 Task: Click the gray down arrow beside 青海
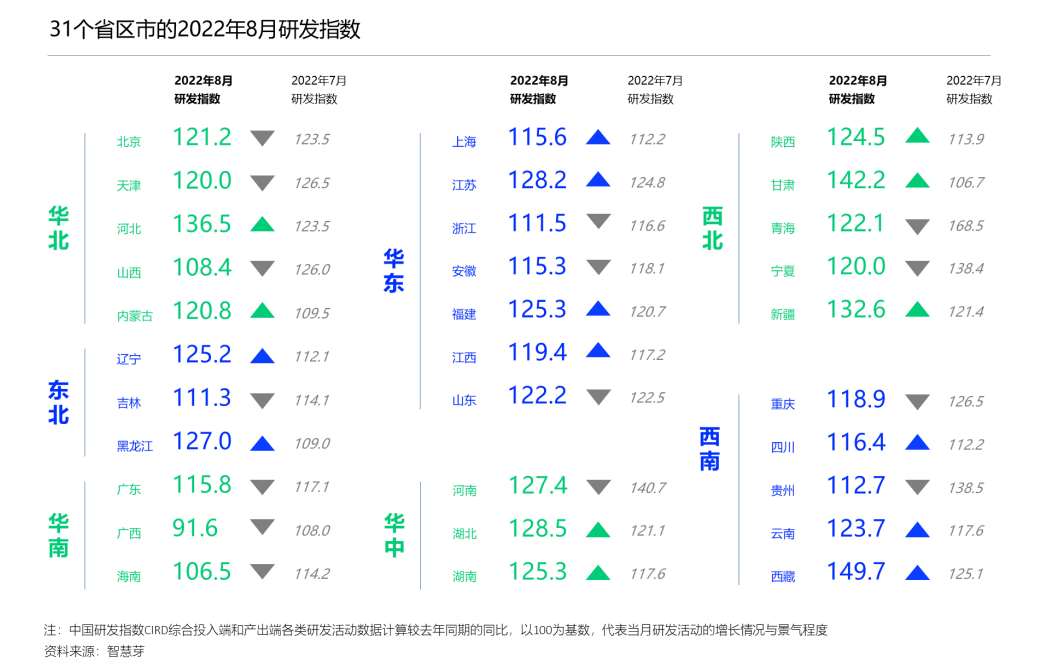coord(917,226)
